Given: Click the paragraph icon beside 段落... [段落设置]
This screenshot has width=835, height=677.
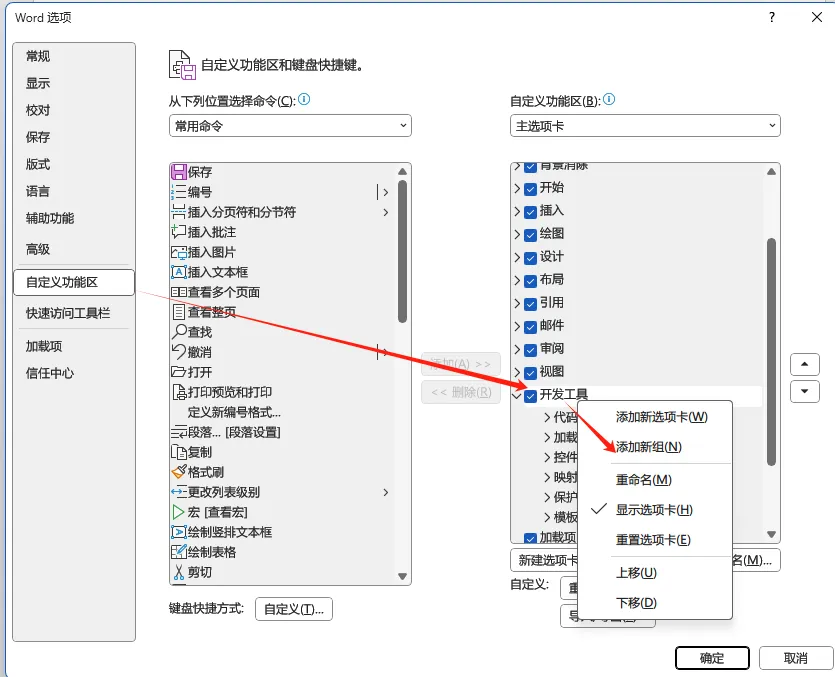Looking at the screenshot, I should coord(179,432).
